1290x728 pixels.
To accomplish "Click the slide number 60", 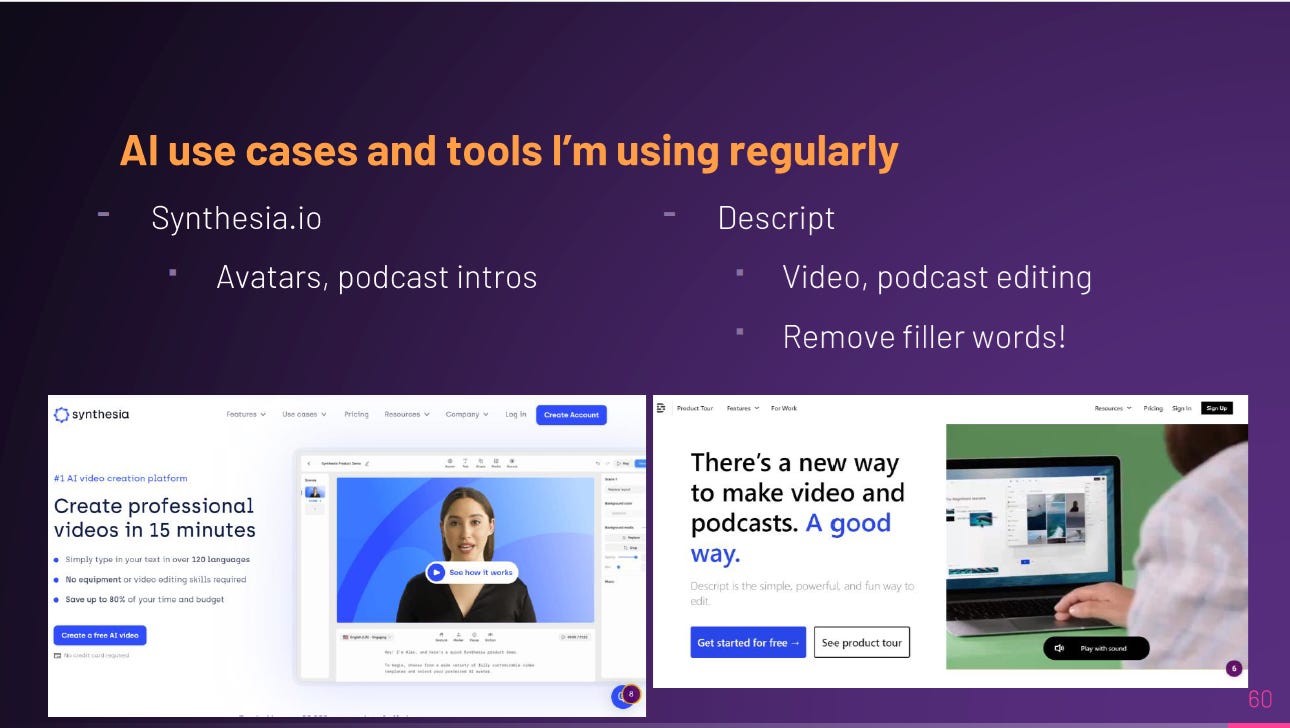I will coord(1260,699).
